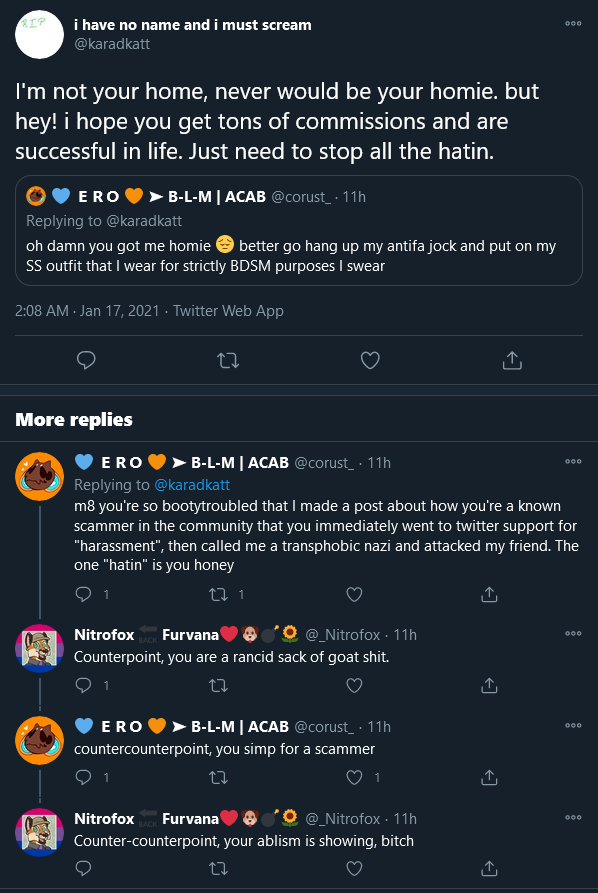
Task: Like the 'countercounterpoint' tweet with one like
Action: click(354, 777)
